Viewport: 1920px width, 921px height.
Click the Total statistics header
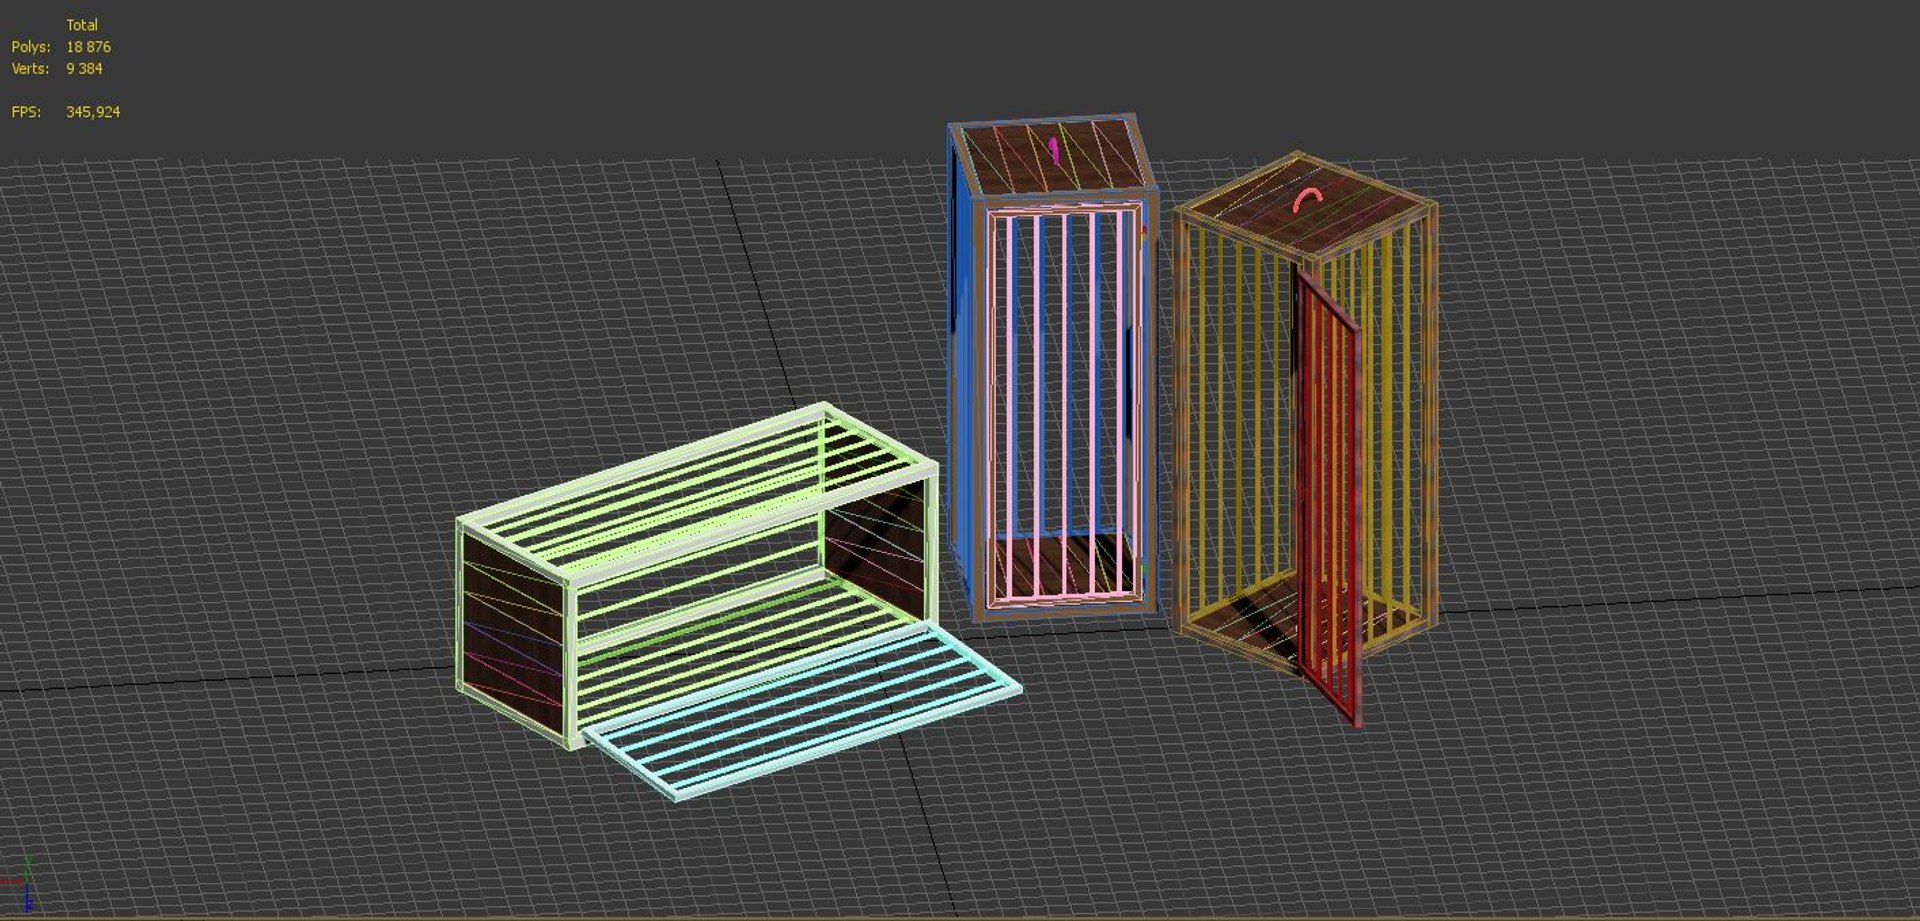(82, 25)
